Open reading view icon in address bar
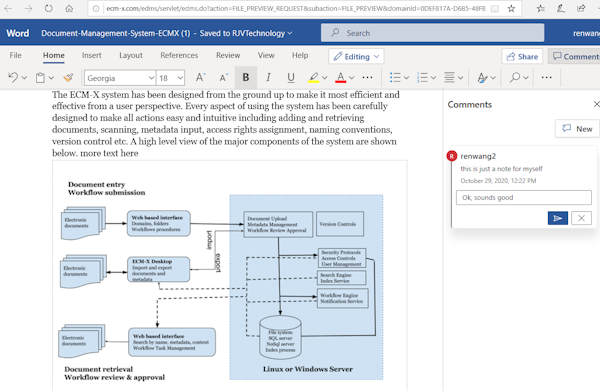The width and height of the screenshot is (600, 391). 495,8
